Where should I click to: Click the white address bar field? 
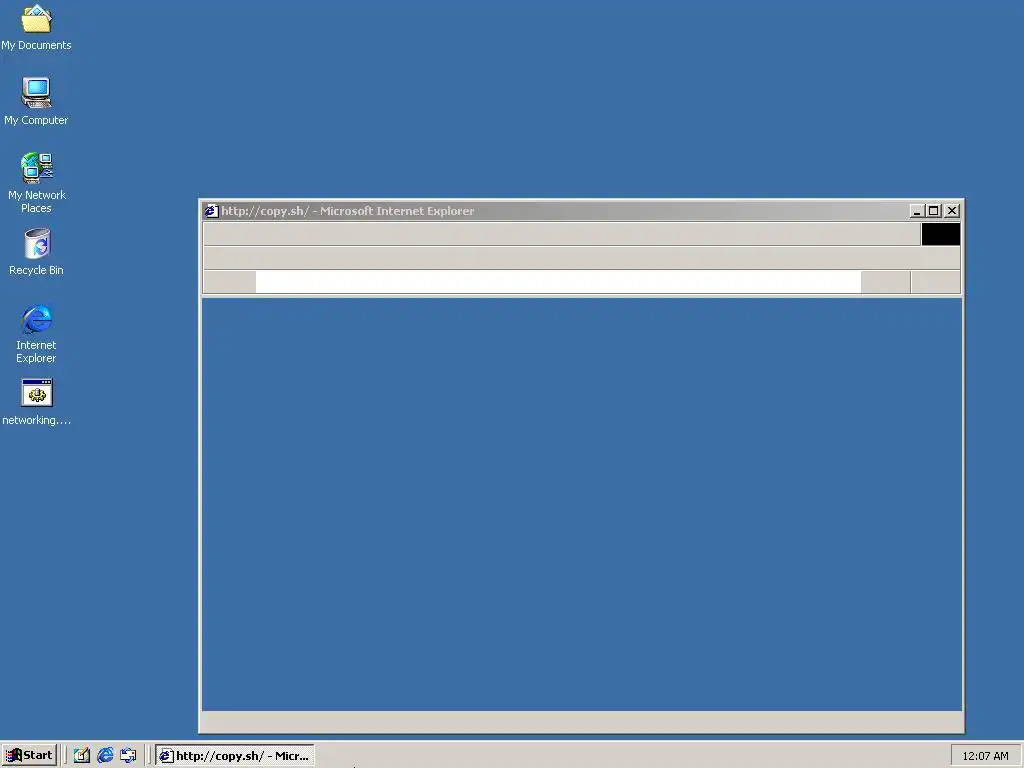(558, 282)
